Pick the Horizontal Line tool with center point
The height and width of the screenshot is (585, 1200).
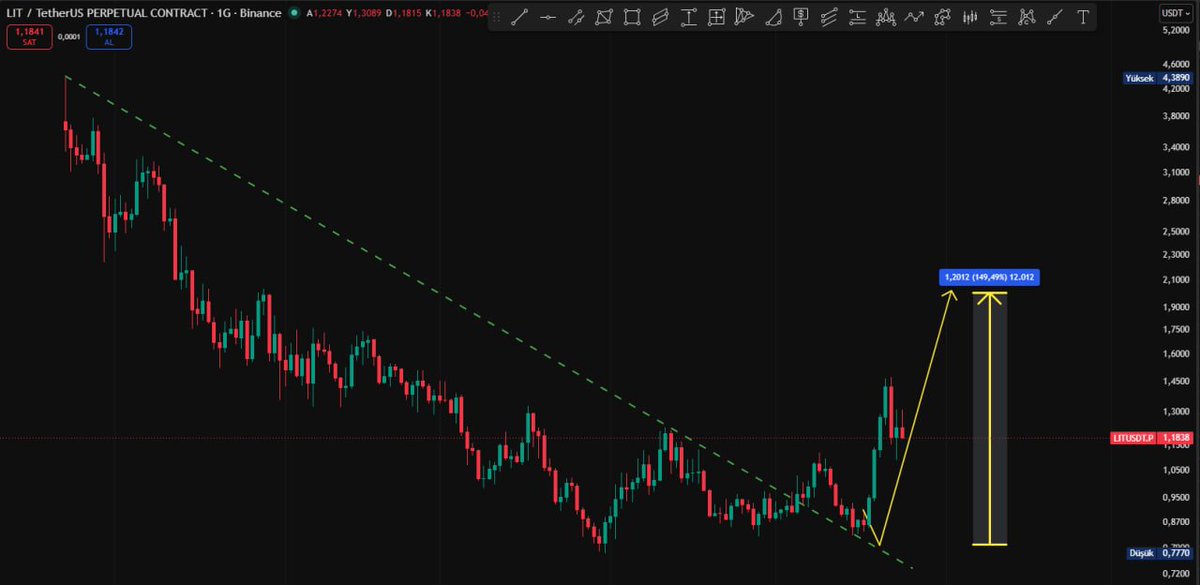point(548,17)
